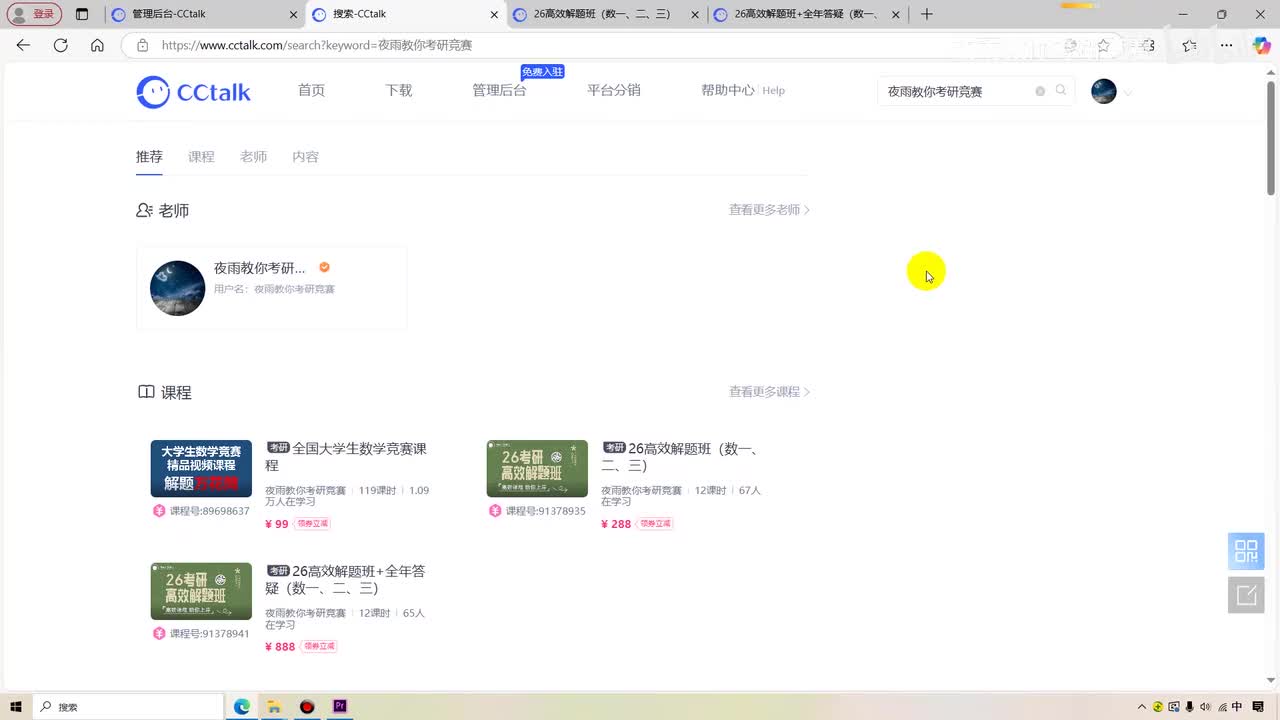Show hidden system tray icons

pos(1142,707)
